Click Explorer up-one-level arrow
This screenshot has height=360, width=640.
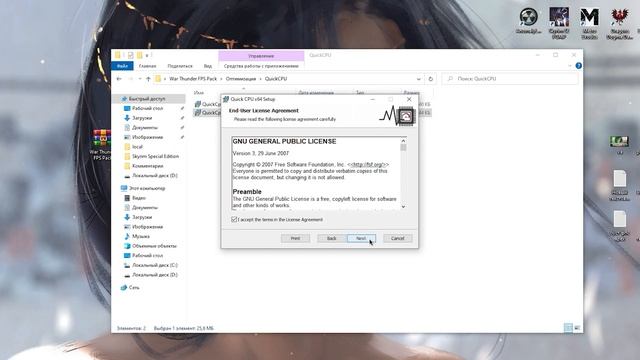coord(148,79)
